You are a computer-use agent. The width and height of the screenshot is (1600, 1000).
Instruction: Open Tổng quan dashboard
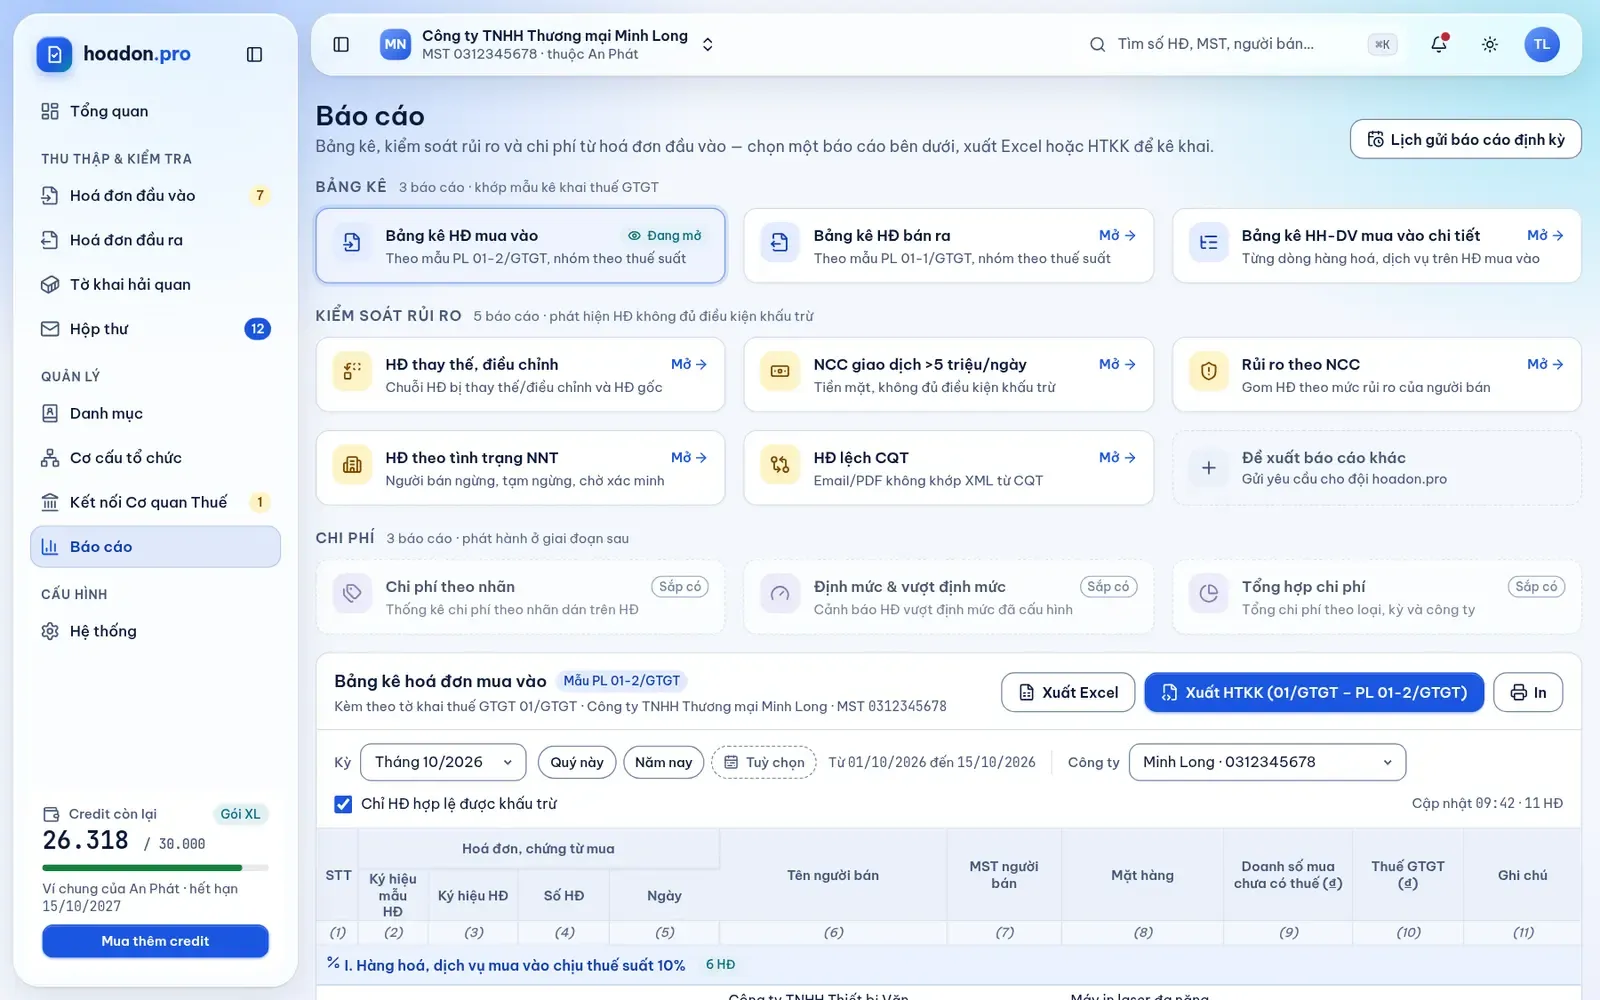[155, 111]
